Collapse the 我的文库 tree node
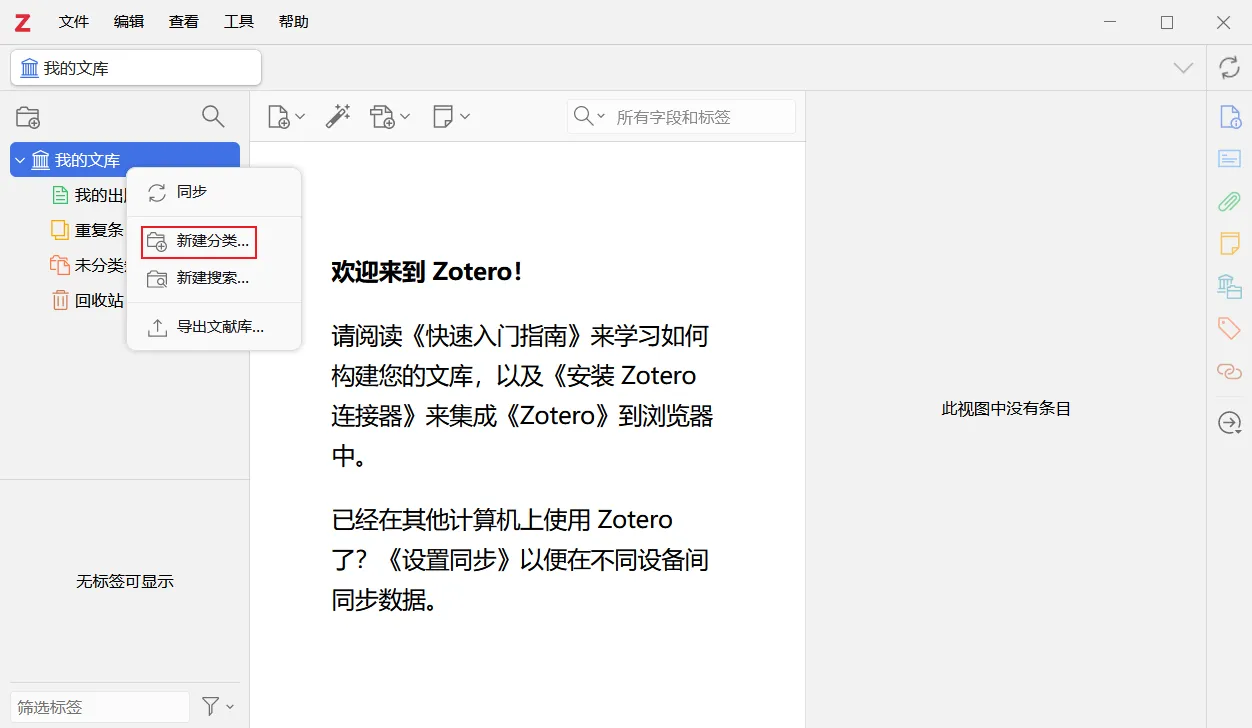 pyautogui.click(x=20, y=160)
